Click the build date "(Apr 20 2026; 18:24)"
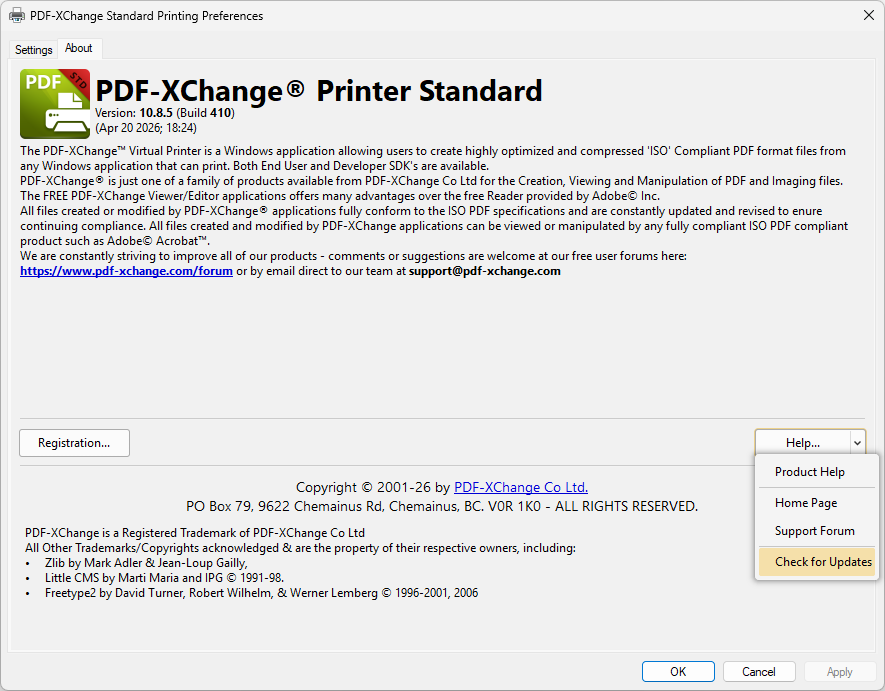This screenshot has height=691, width=885. point(146,128)
